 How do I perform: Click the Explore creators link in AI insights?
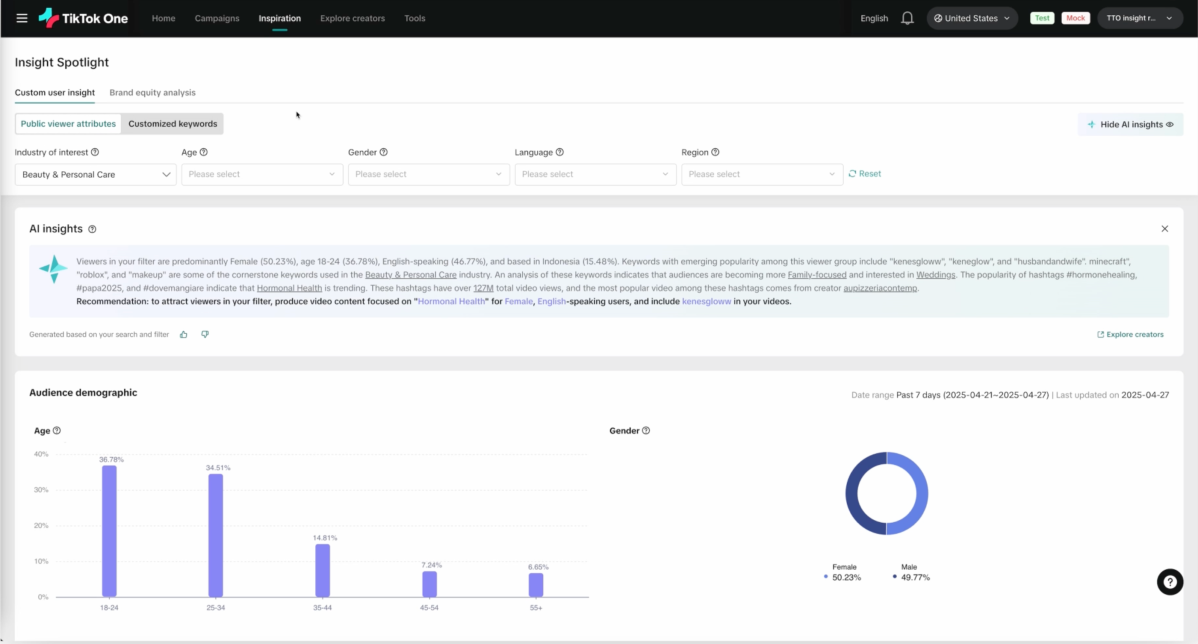[1130, 335]
